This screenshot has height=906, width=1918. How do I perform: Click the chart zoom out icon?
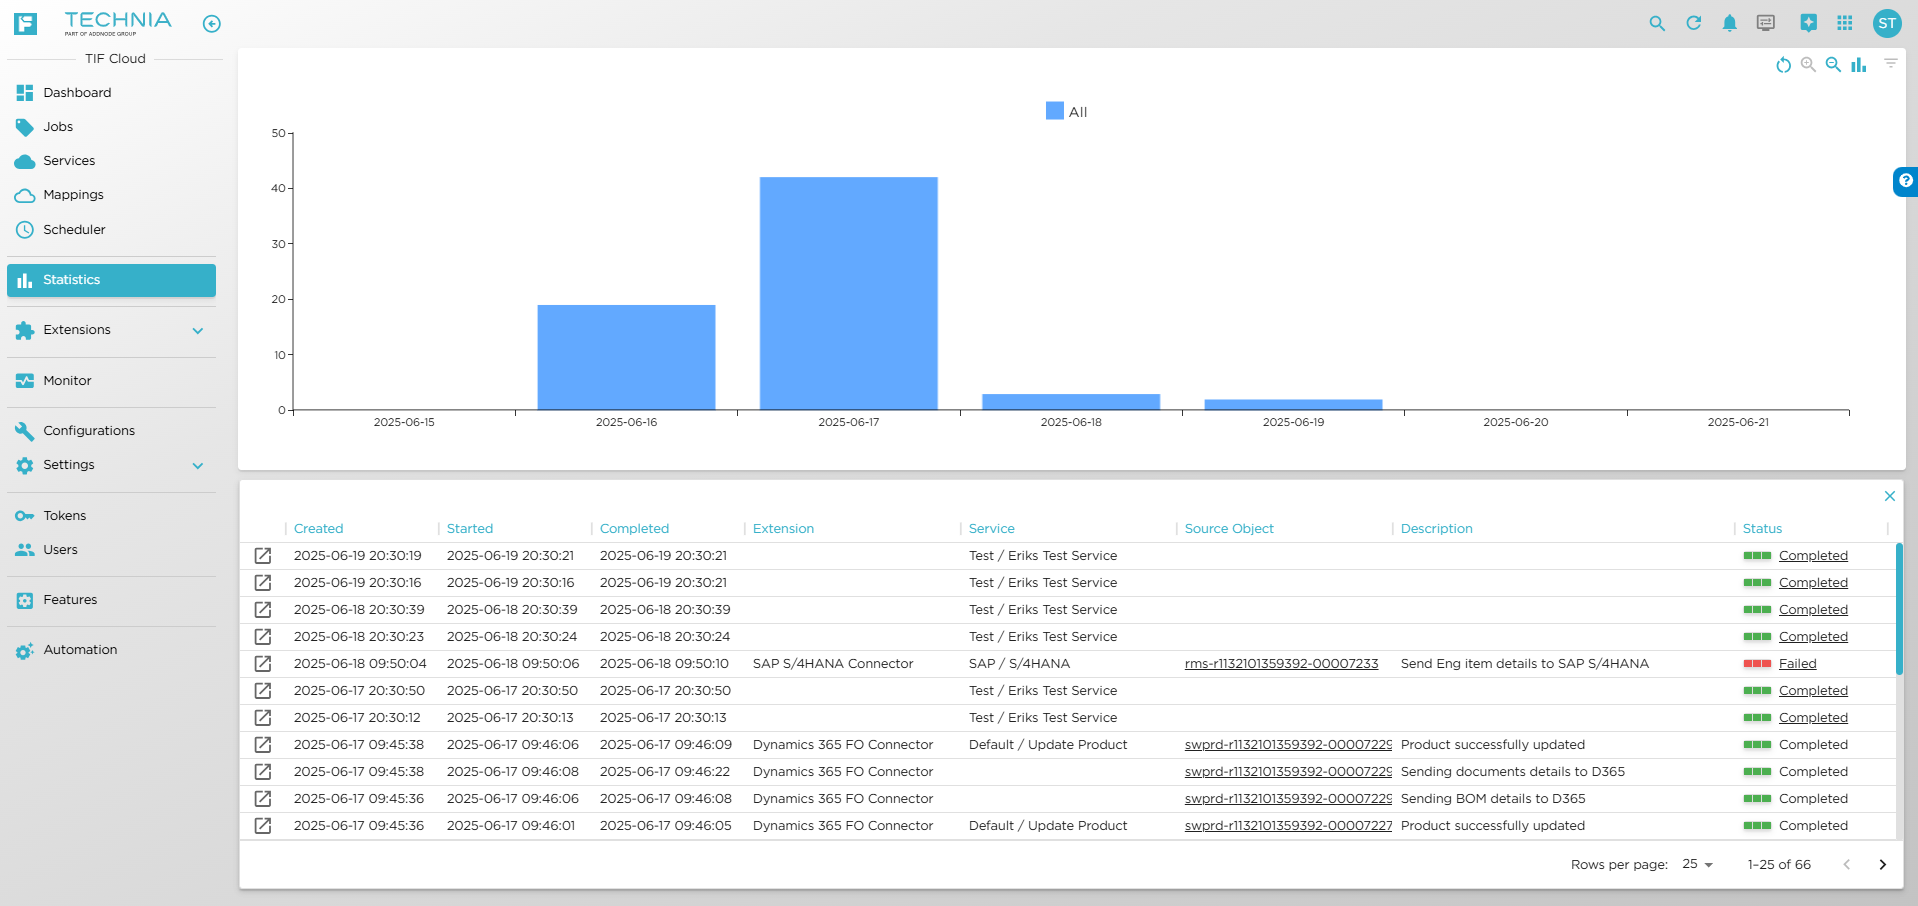click(x=1833, y=65)
